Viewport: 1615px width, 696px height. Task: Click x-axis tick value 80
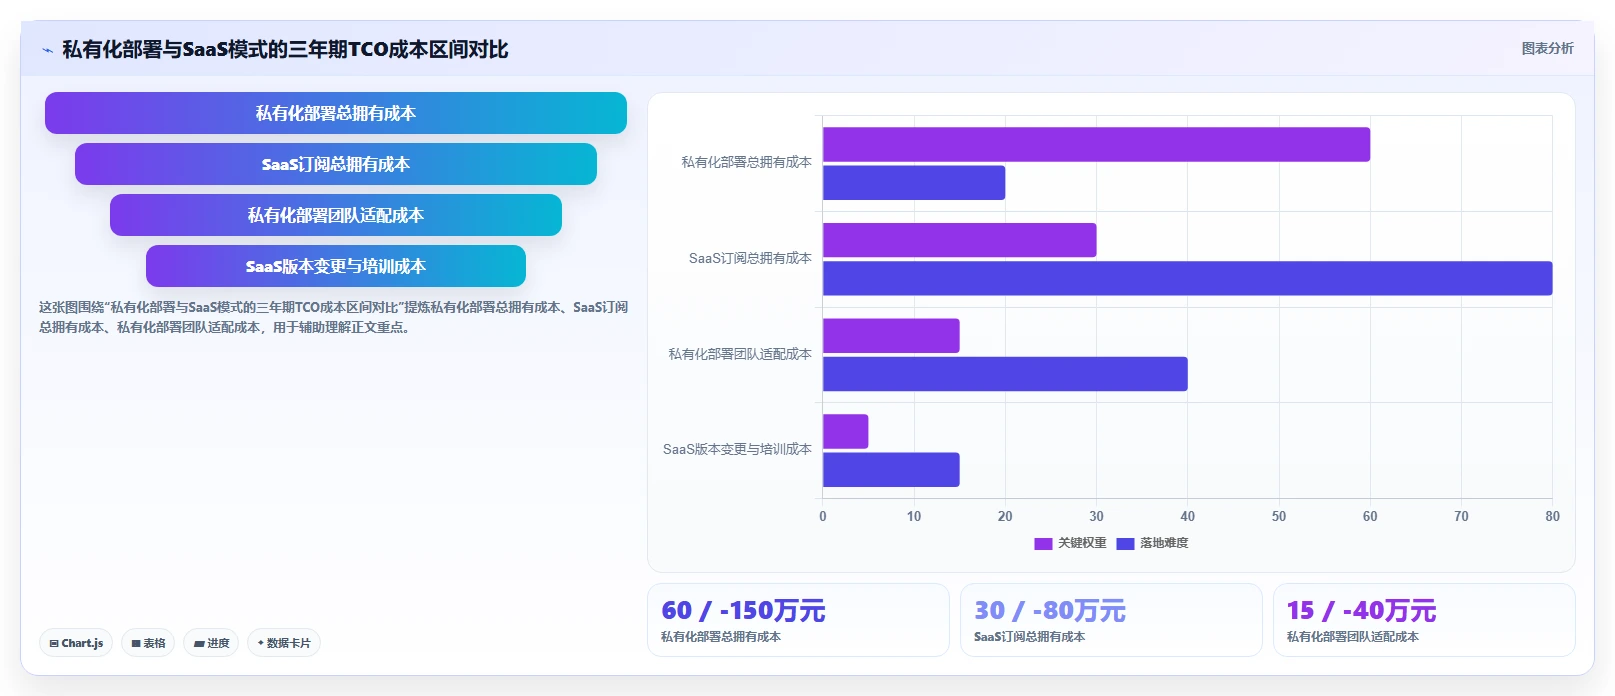coord(1552,516)
